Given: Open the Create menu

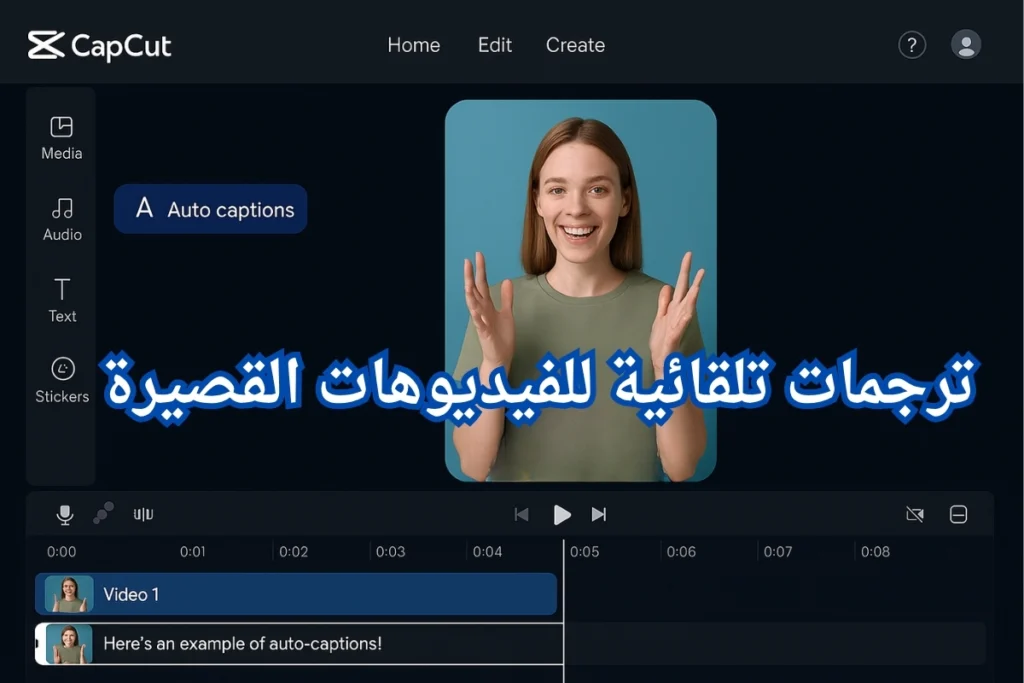Looking at the screenshot, I should tap(575, 45).
